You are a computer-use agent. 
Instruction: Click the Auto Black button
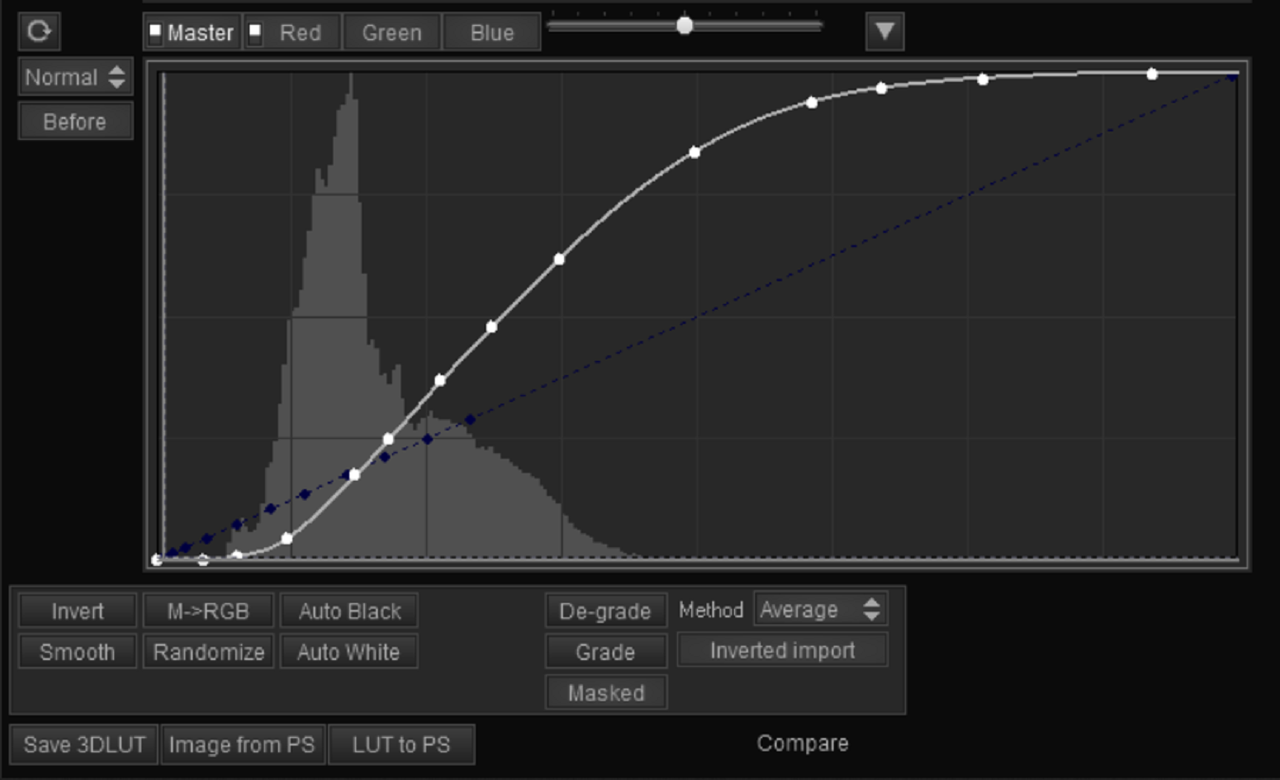coord(349,611)
